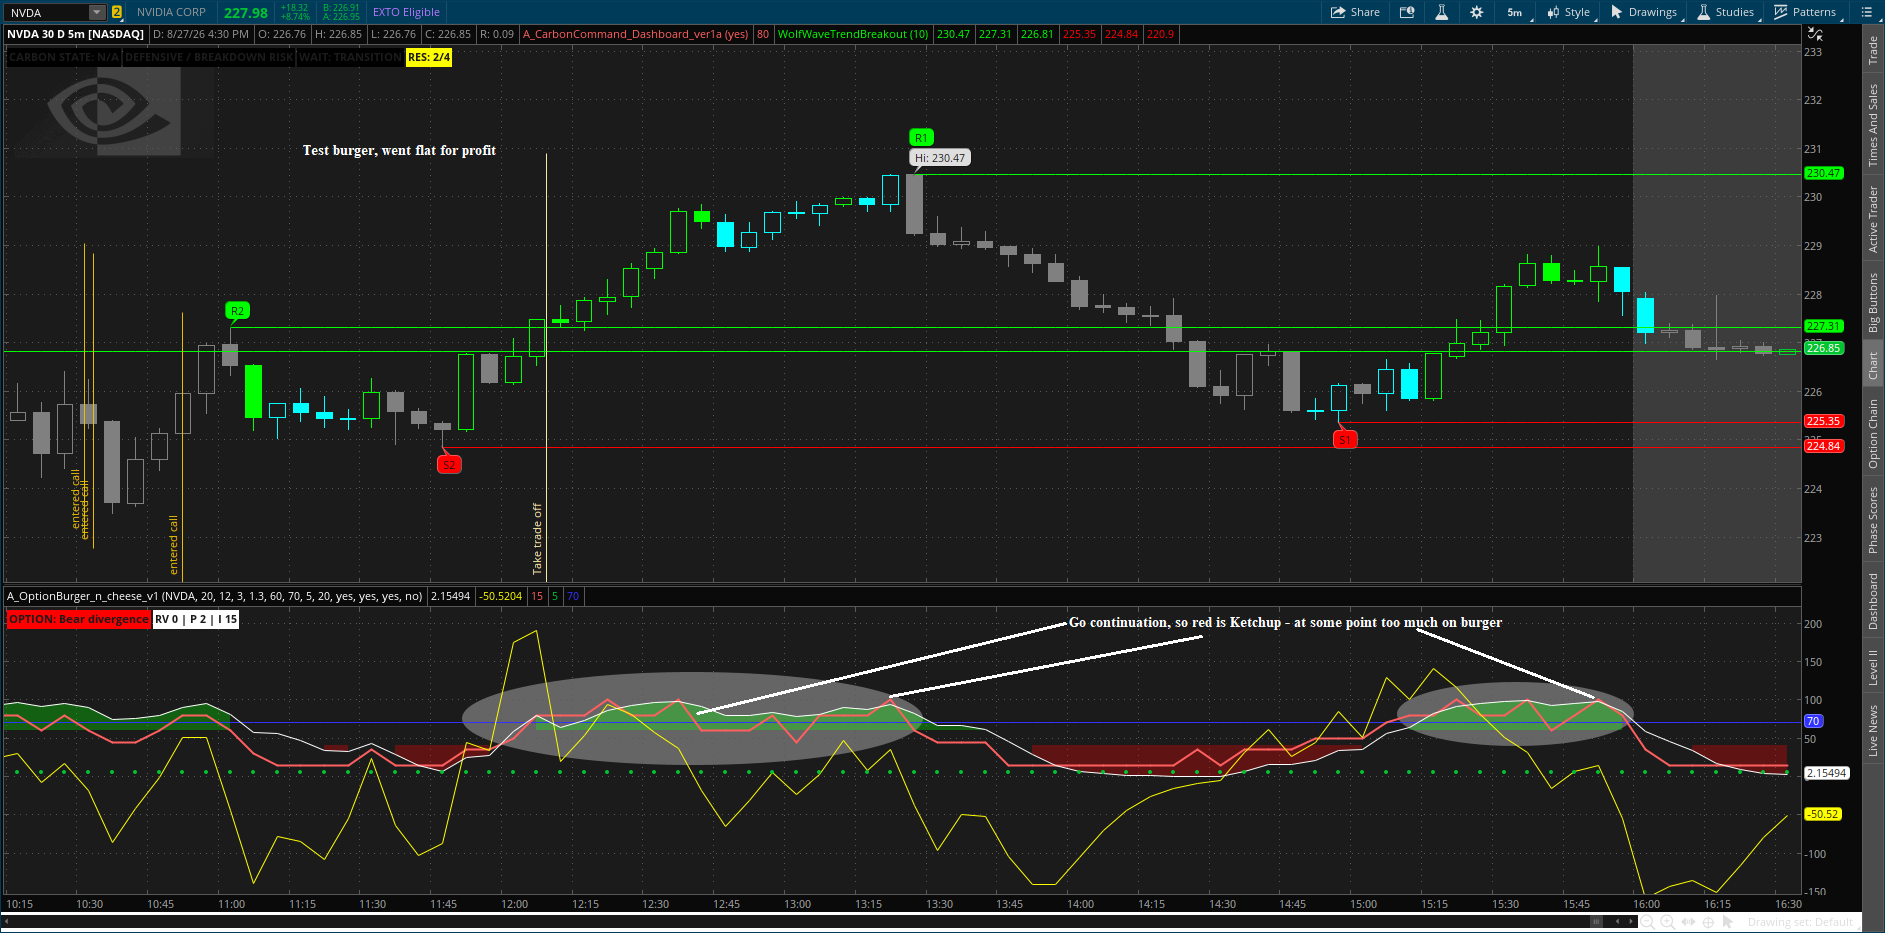1885x933 pixels.
Task: Open the Dashboard side tab
Action: (x=1873, y=601)
